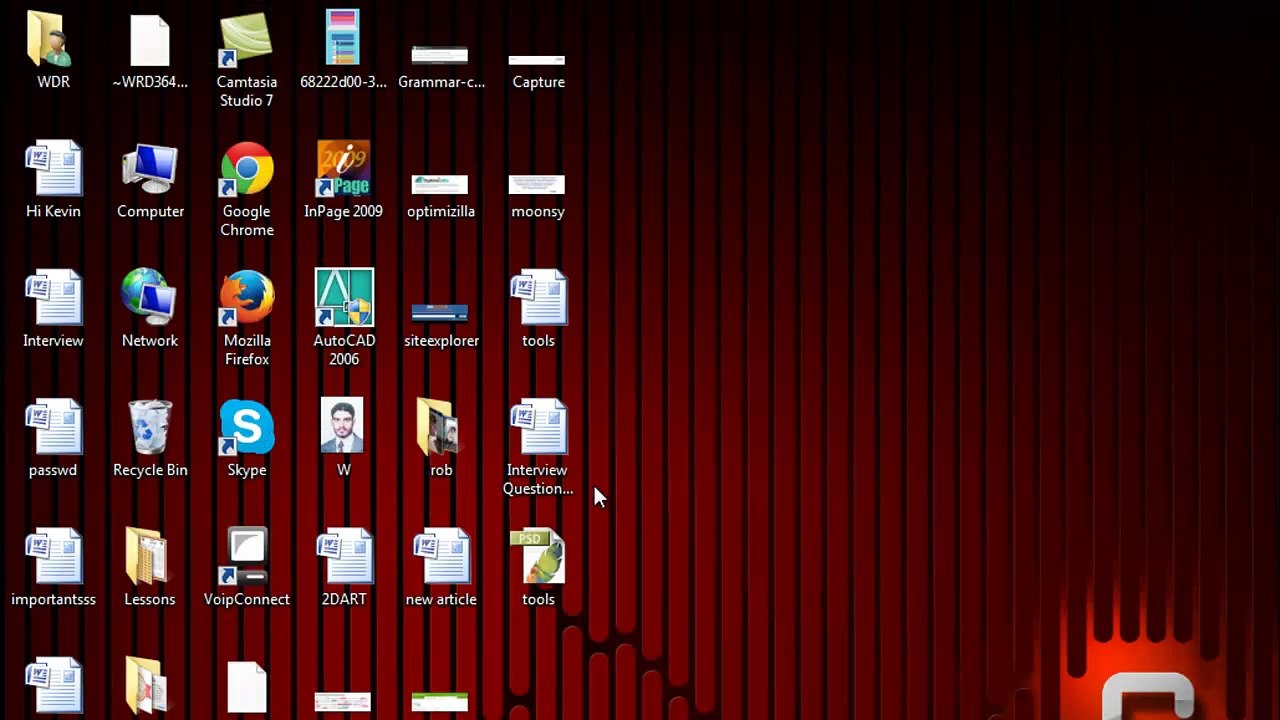Select the W portrait photo icon
The width and height of the screenshot is (1280, 720).
(x=342, y=425)
